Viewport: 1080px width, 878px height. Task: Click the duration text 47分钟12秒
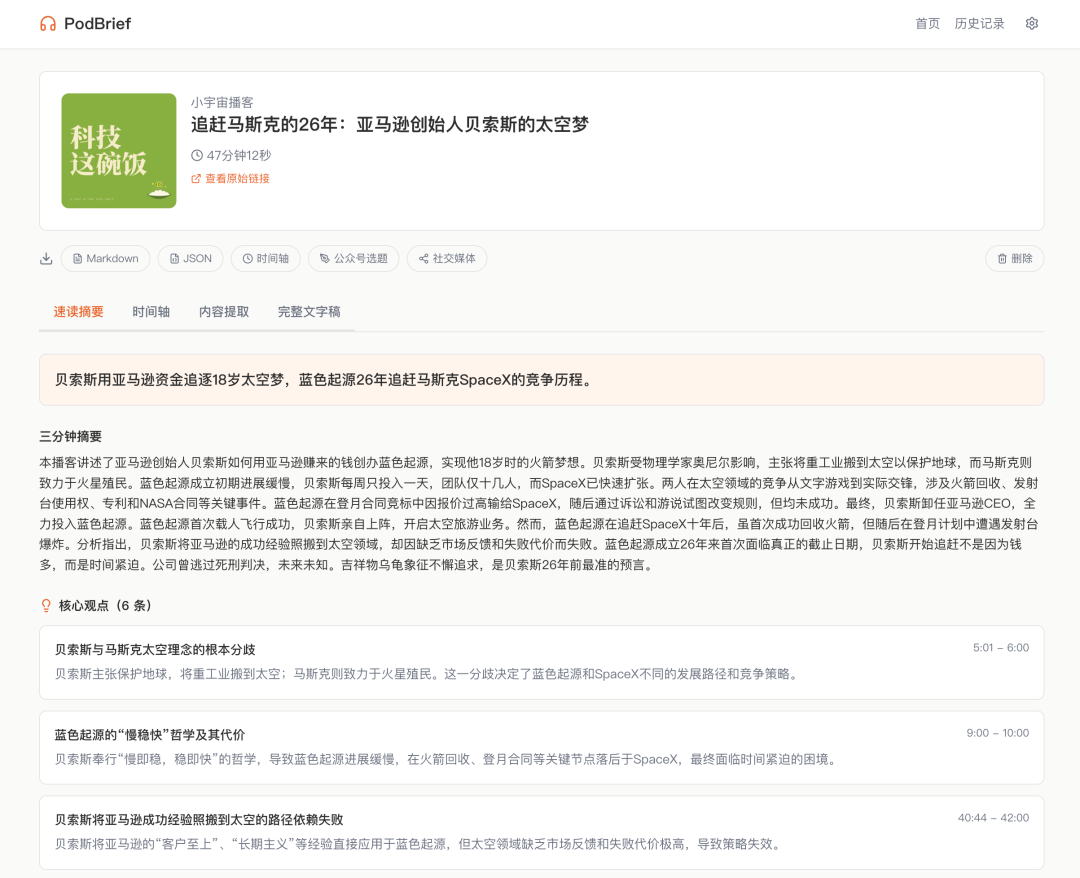pos(239,156)
